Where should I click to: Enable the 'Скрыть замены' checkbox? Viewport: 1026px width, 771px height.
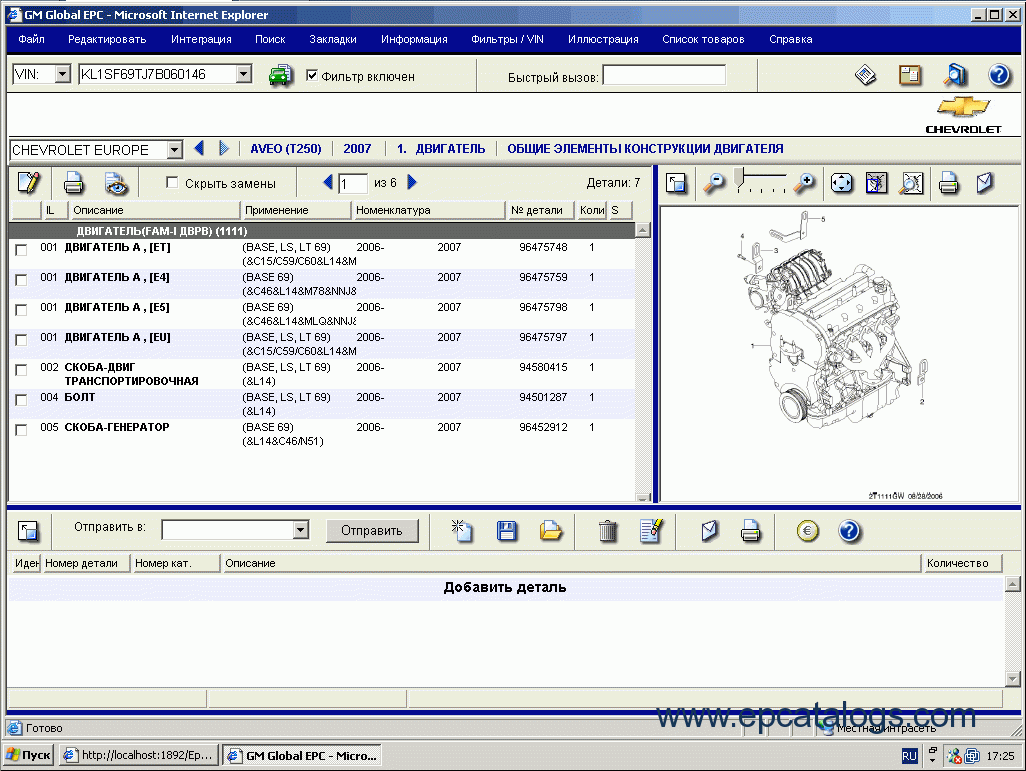[172, 183]
